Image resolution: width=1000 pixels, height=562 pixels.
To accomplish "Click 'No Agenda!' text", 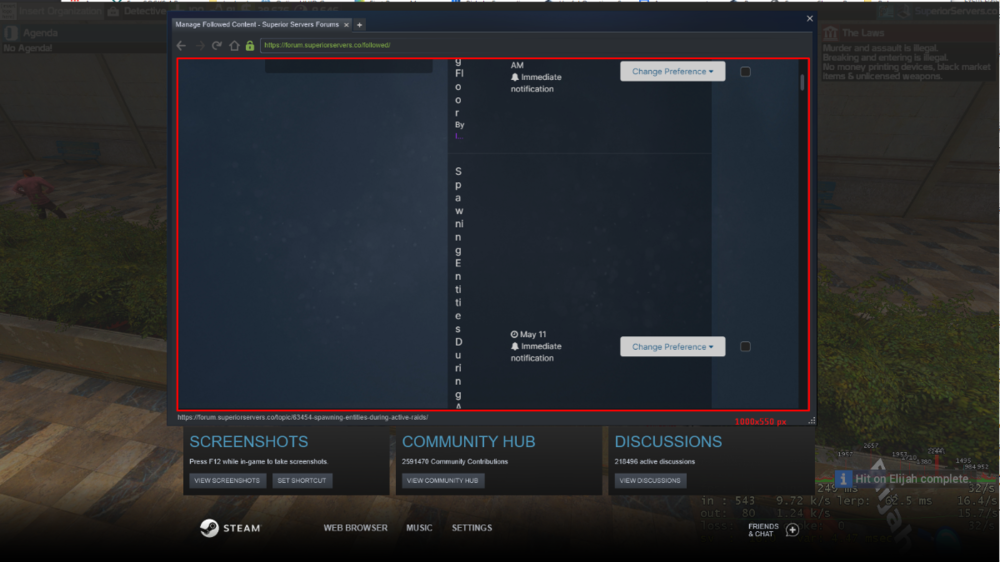I will click(x=28, y=48).
